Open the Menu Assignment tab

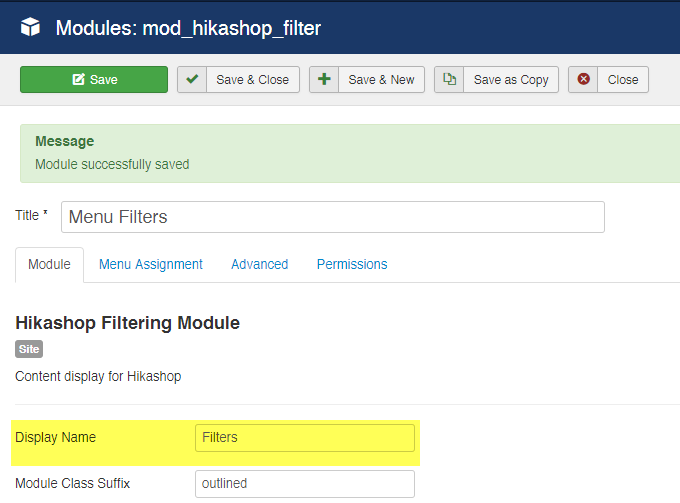coord(150,265)
